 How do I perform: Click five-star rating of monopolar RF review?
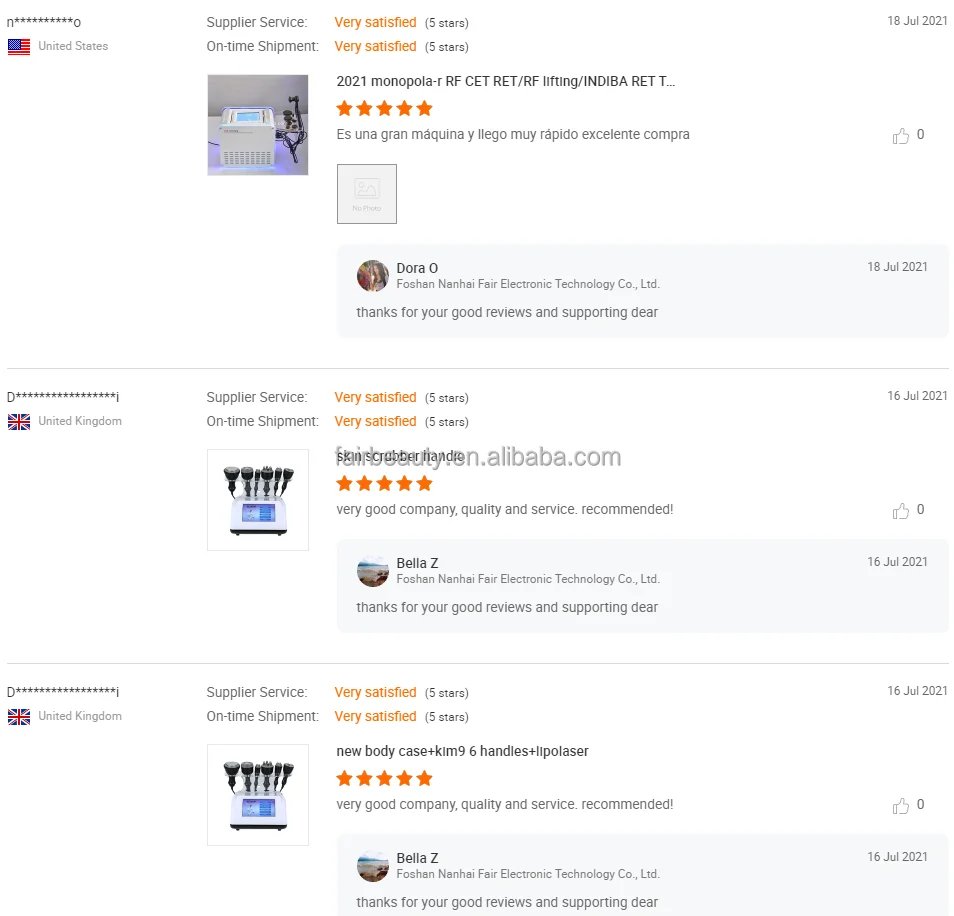(385, 109)
